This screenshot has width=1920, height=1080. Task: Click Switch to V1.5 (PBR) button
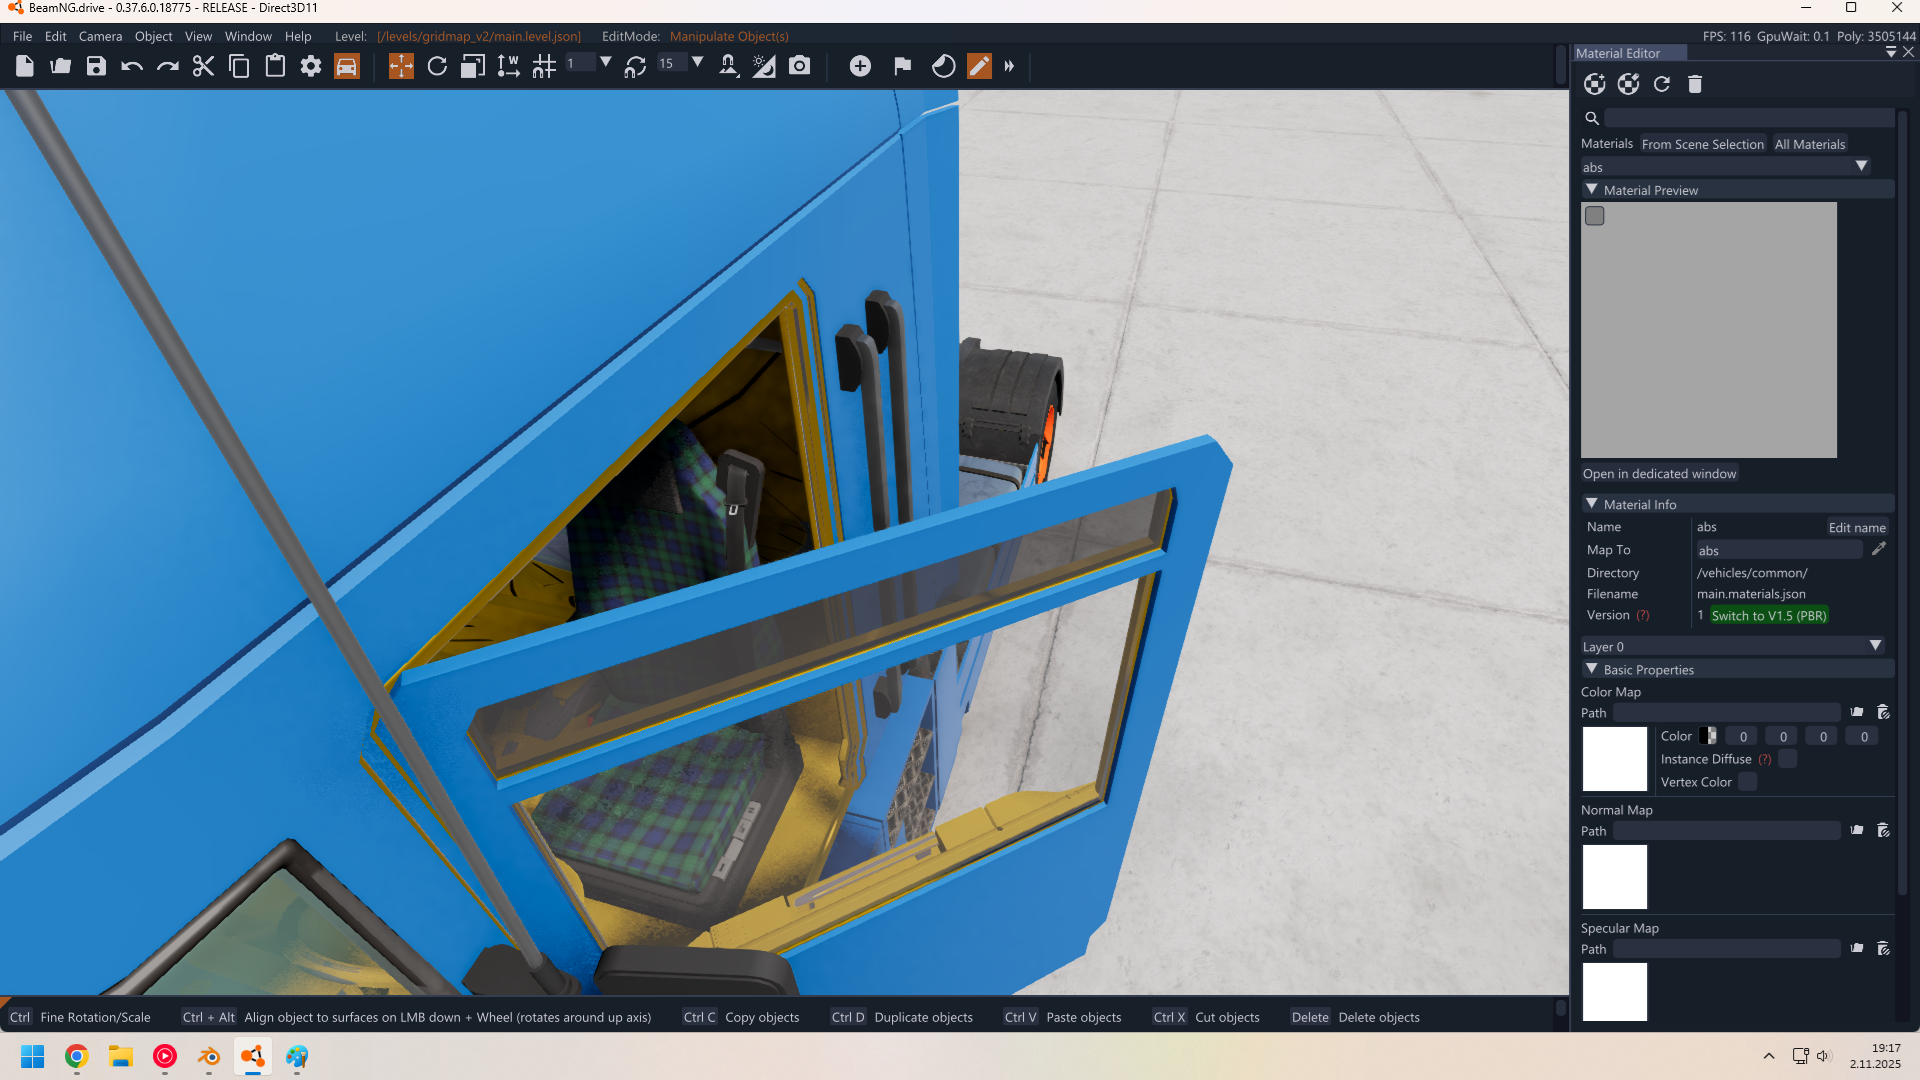pos(1768,615)
